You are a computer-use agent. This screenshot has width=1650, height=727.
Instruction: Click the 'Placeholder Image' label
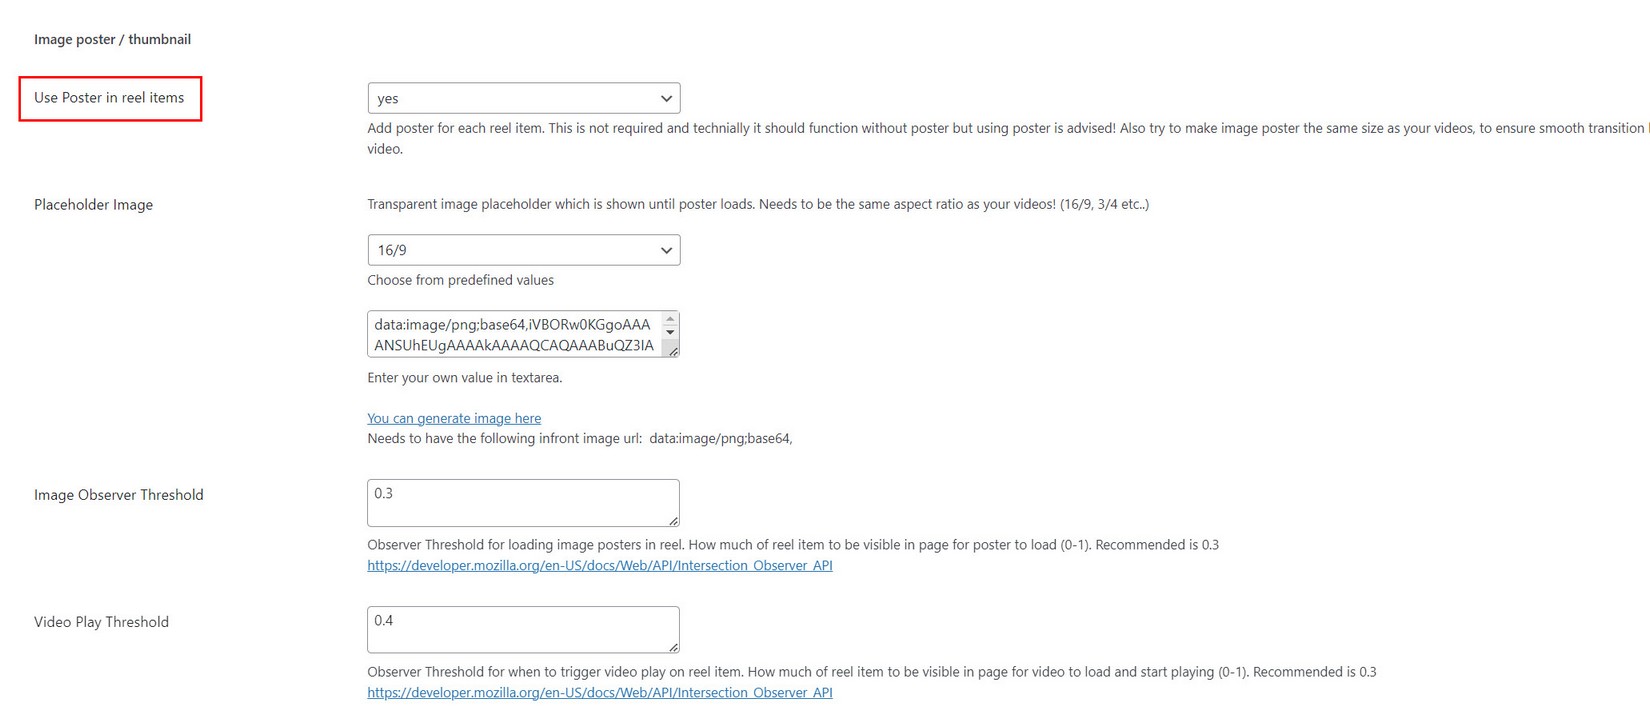[x=93, y=204]
